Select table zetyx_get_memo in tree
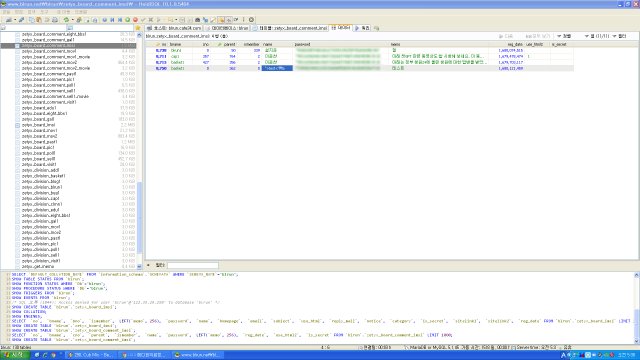This screenshot has height=360, width=640. coord(38,267)
